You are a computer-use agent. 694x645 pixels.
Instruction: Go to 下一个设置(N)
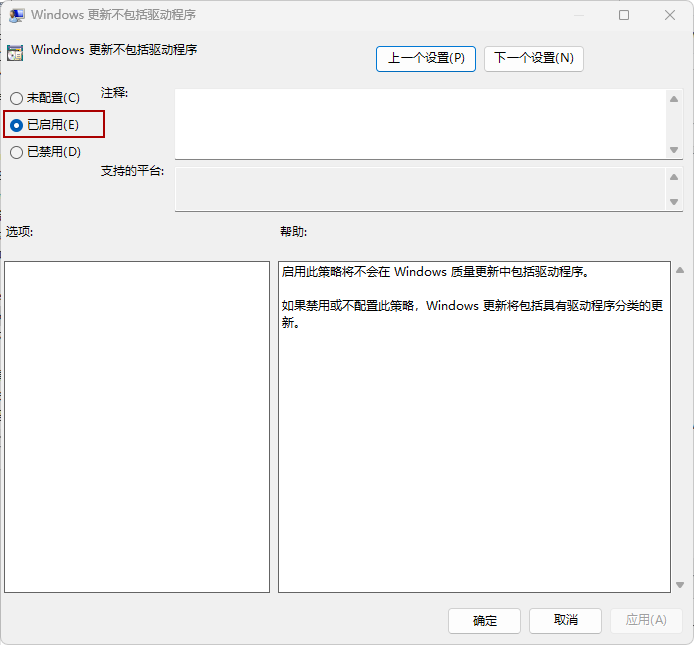tap(534, 58)
